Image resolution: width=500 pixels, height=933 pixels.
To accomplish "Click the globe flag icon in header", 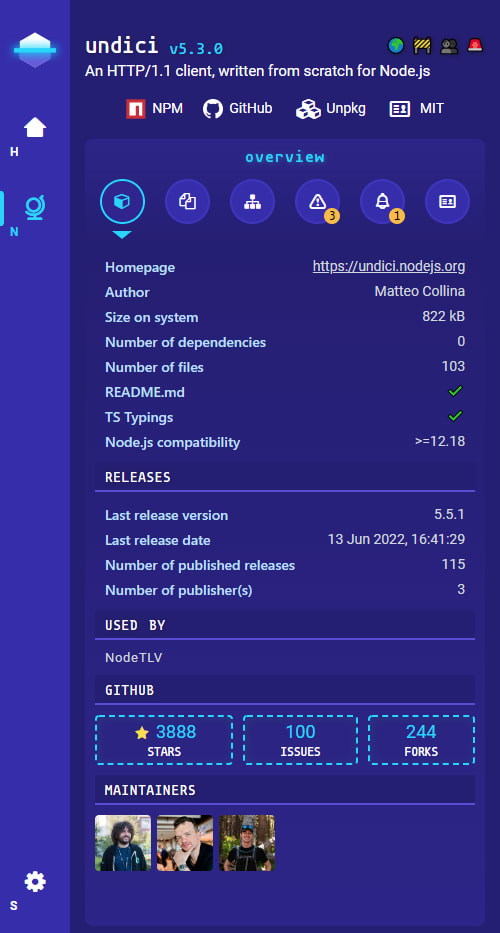I will coord(396,45).
